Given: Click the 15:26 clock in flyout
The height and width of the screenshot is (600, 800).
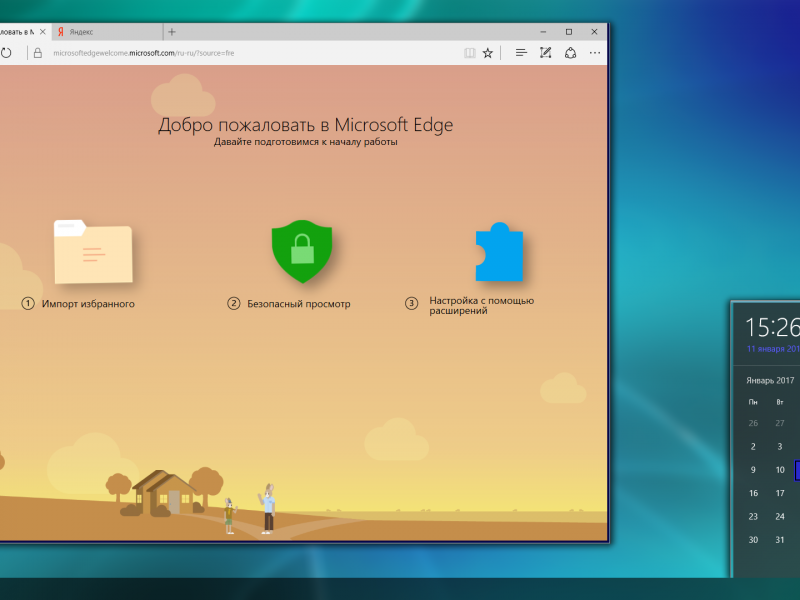Looking at the screenshot, I should [x=772, y=327].
